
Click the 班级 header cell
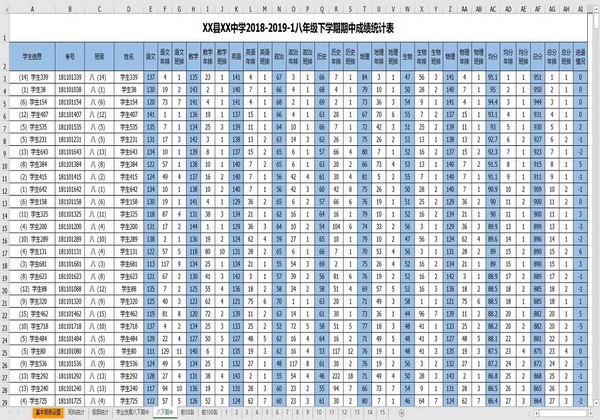pyautogui.click(x=99, y=57)
